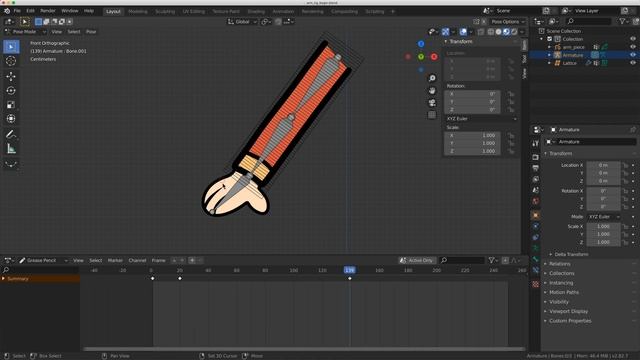The width and height of the screenshot is (640, 360).
Task: Select the Lattice item in outliner
Action: 569,63
